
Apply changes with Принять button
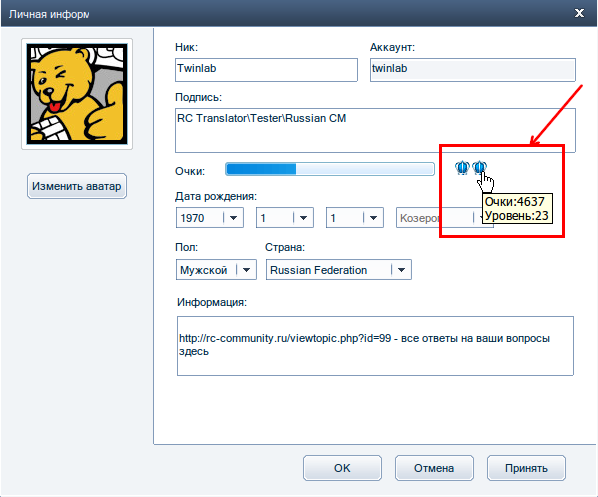tap(526, 468)
